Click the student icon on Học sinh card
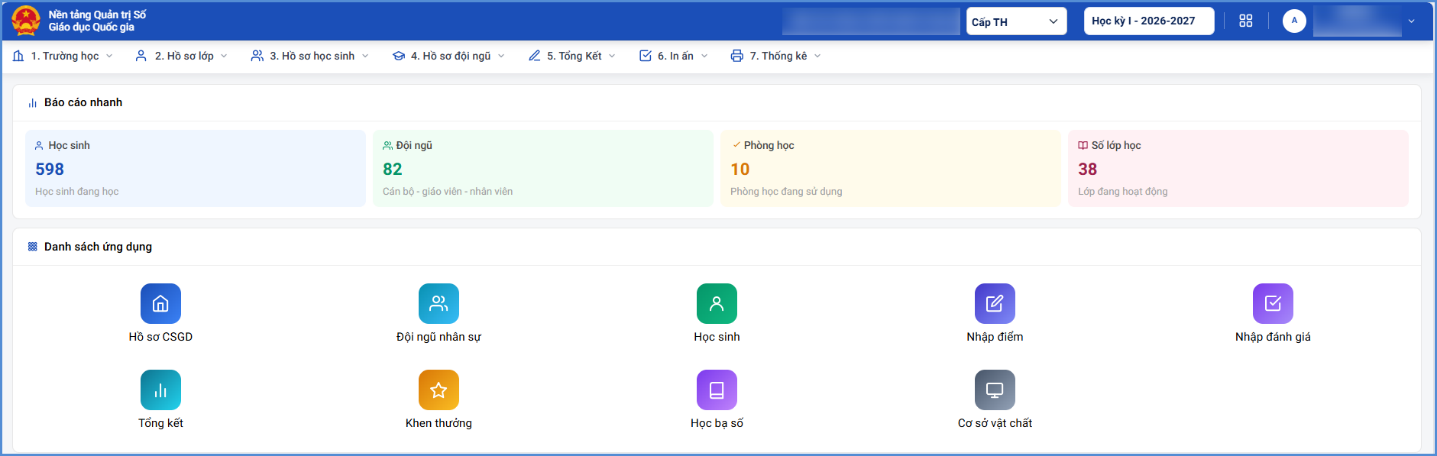Screen dimensions: 1437x456 pos(39,145)
